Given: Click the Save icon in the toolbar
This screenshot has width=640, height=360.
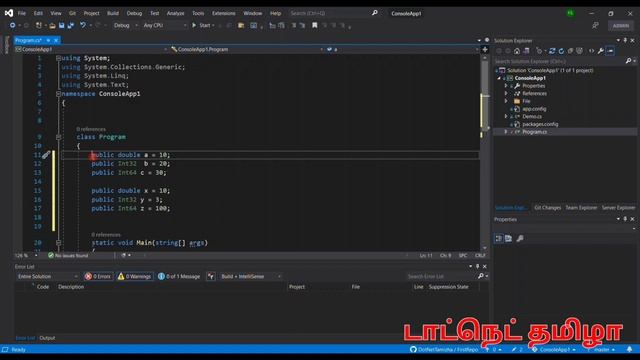Looking at the screenshot, I should (61, 25).
